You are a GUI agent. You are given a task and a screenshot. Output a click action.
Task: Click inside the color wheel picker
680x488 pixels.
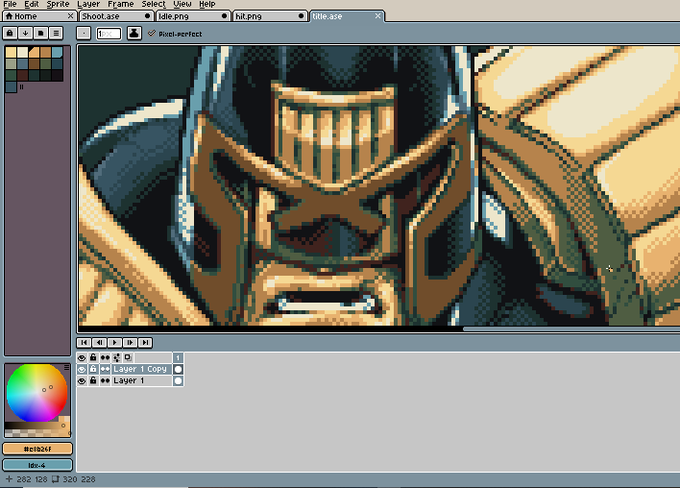tap(37, 393)
